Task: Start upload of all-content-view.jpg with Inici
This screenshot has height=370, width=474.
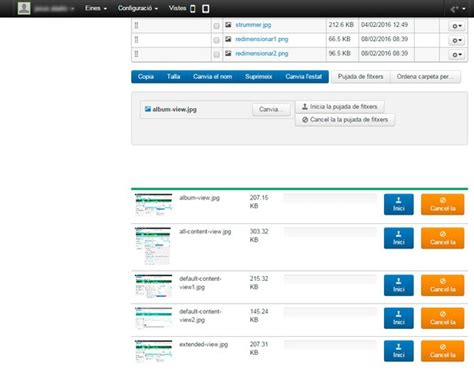Action: (399, 238)
